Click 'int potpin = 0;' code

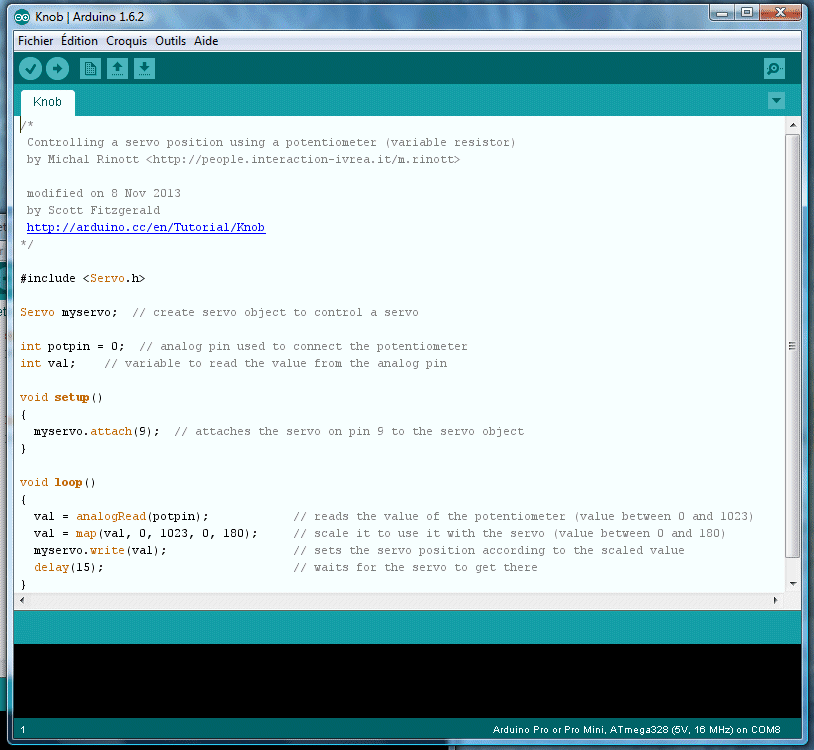click(x=72, y=346)
